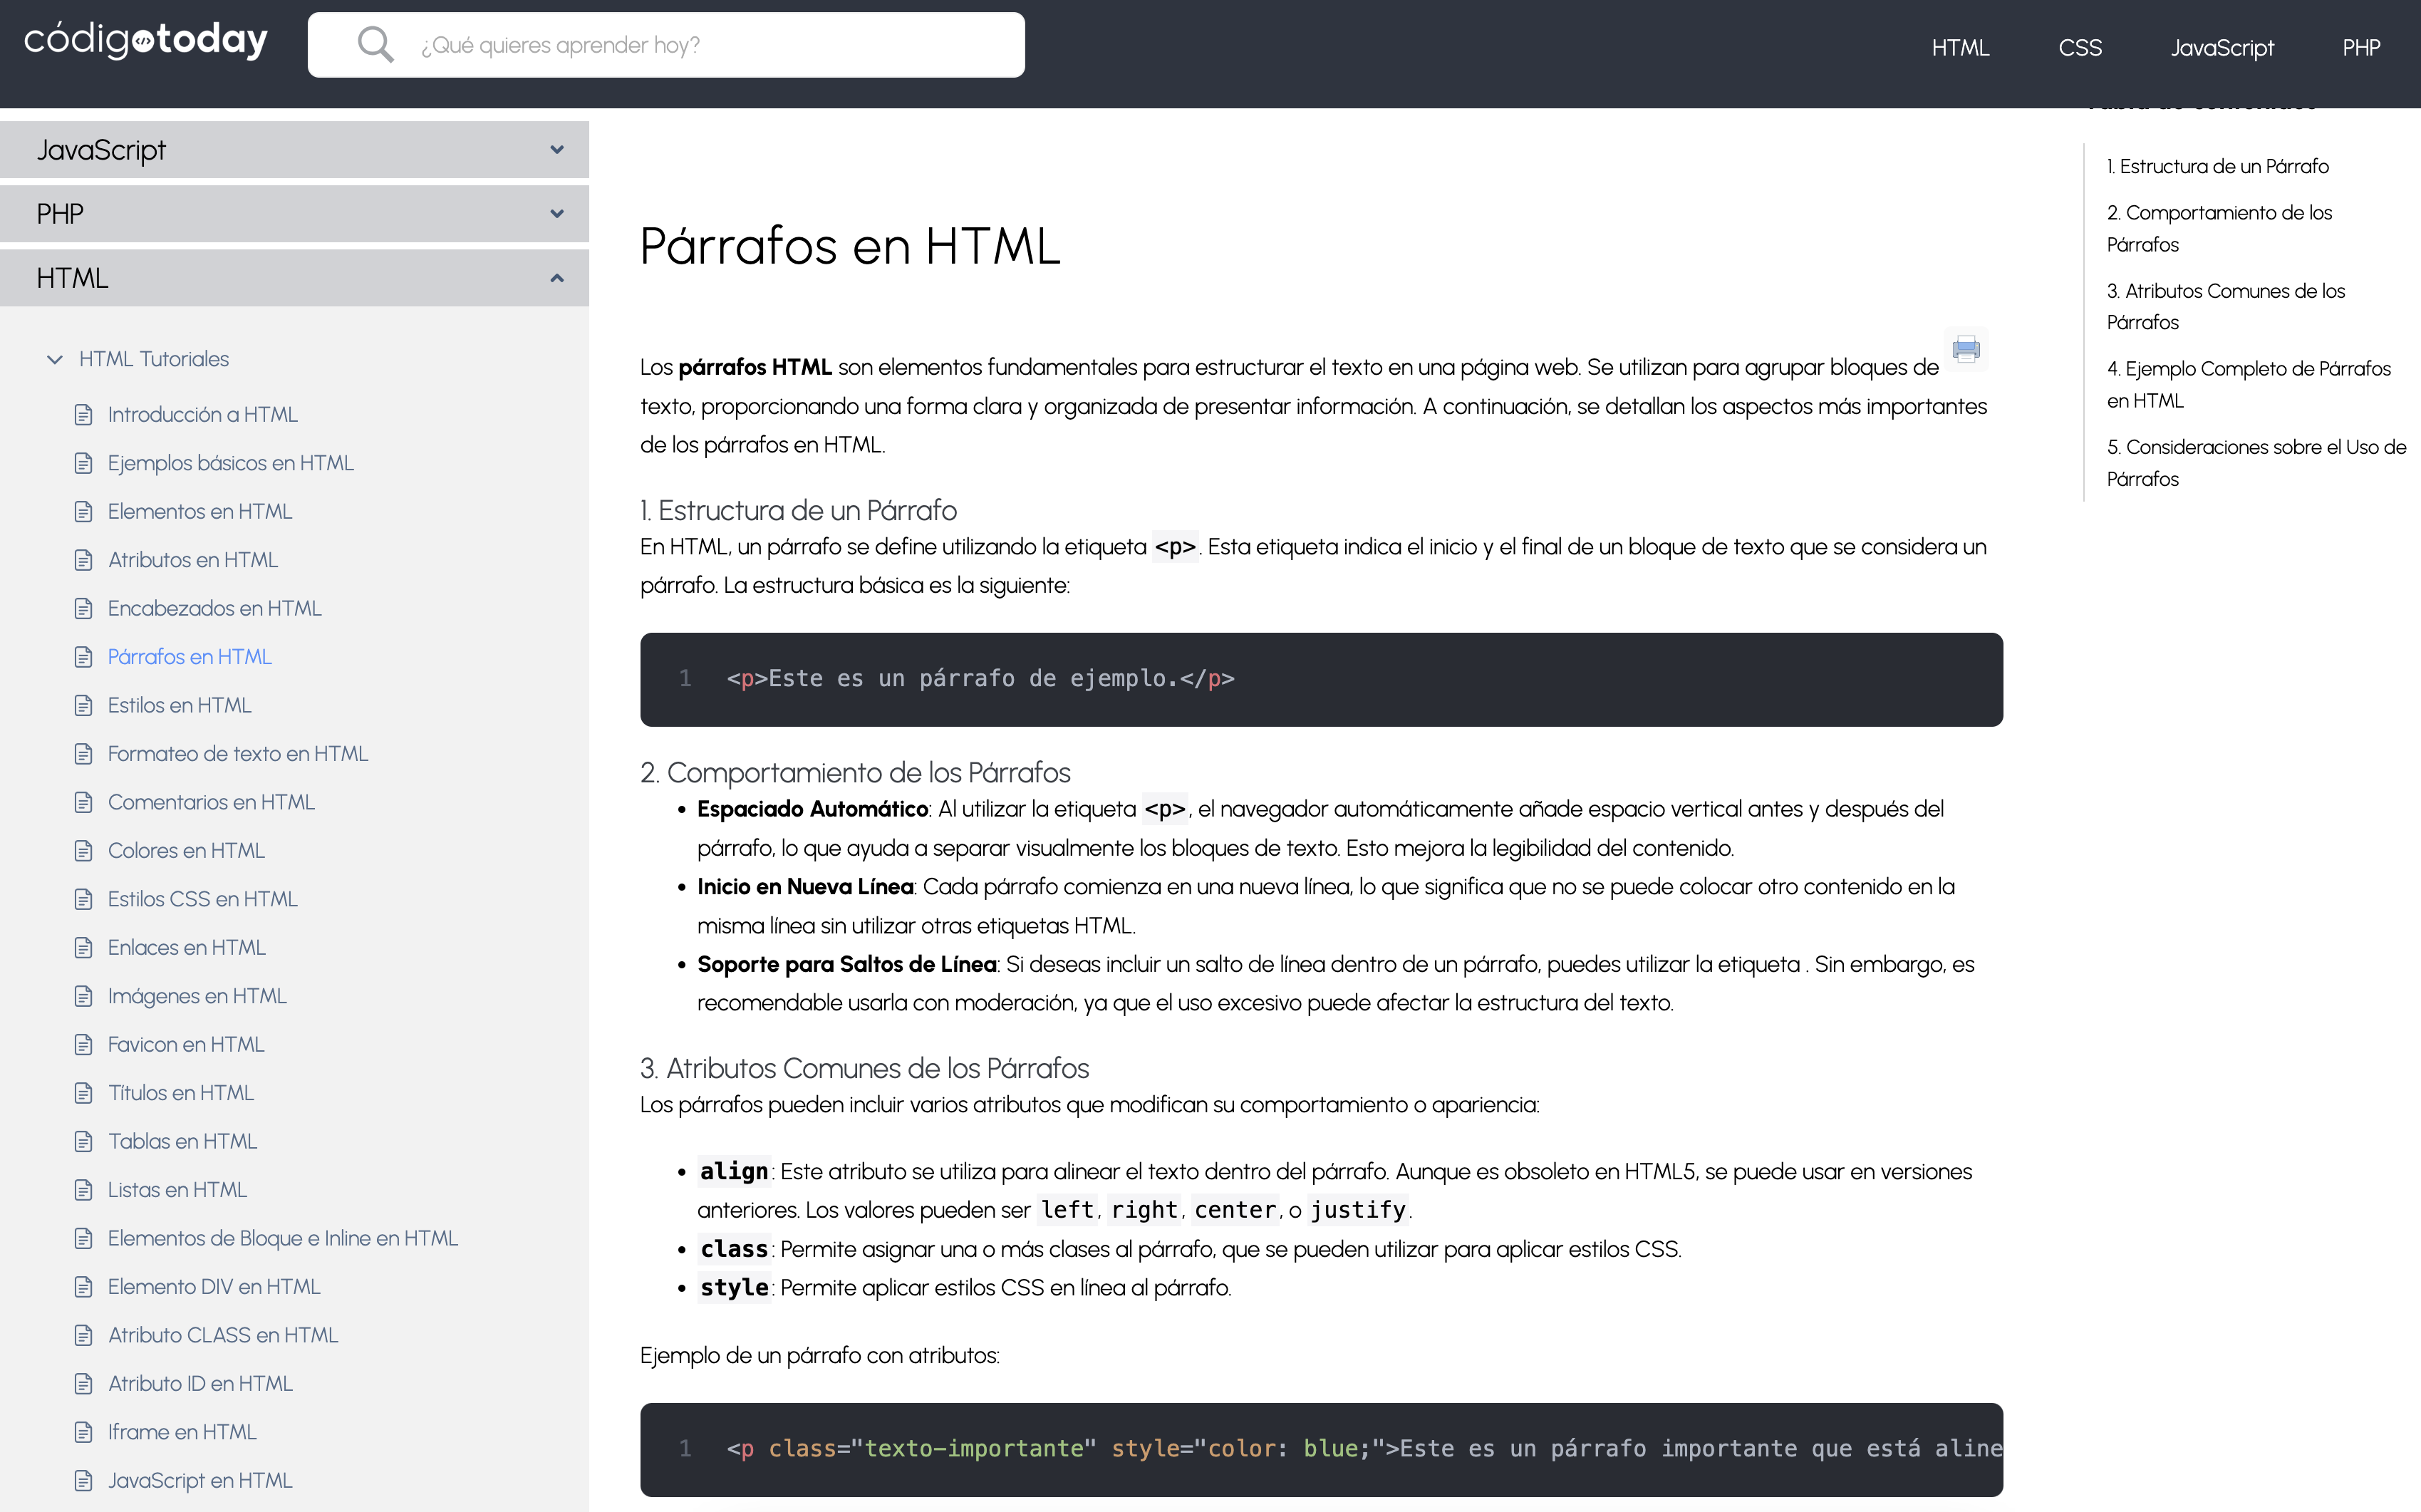Jump to '5. Consideraciones sobre el Uso' in contents

2257,463
